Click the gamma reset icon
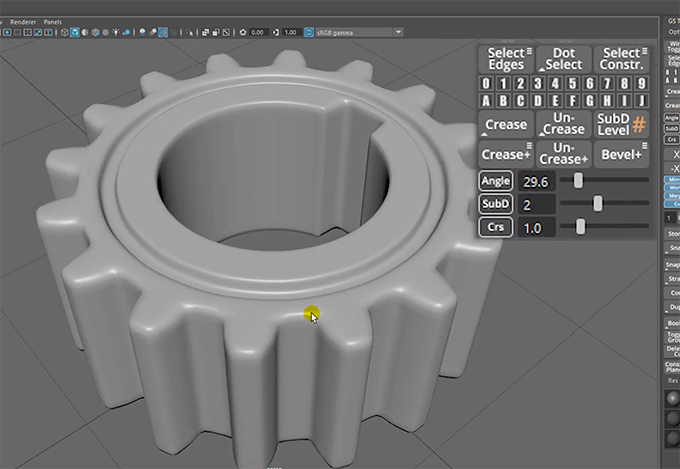The height and width of the screenshot is (469, 680). pos(276,33)
